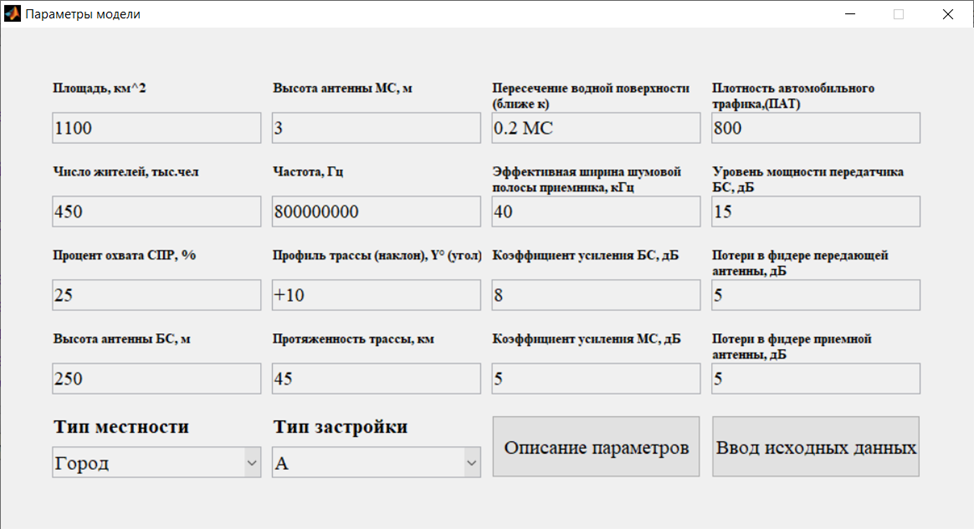Click the MATLAB icon in the title bar
This screenshot has width=974, height=529.
click(12, 14)
